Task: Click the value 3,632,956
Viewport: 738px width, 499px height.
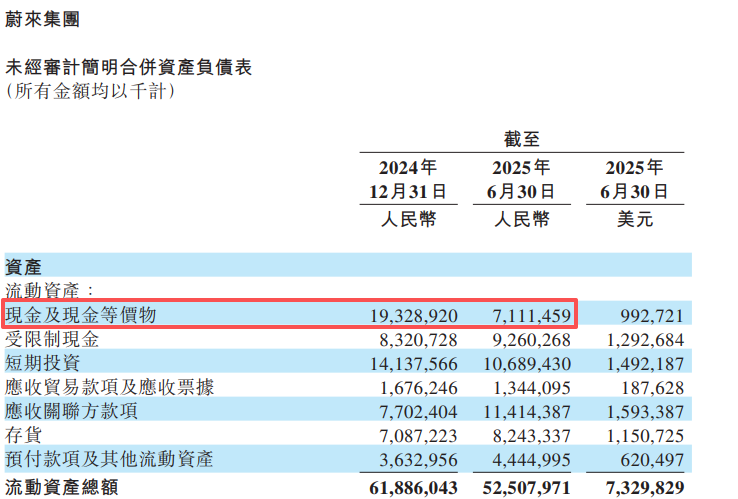Action: pyautogui.click(x=418, y=460)
